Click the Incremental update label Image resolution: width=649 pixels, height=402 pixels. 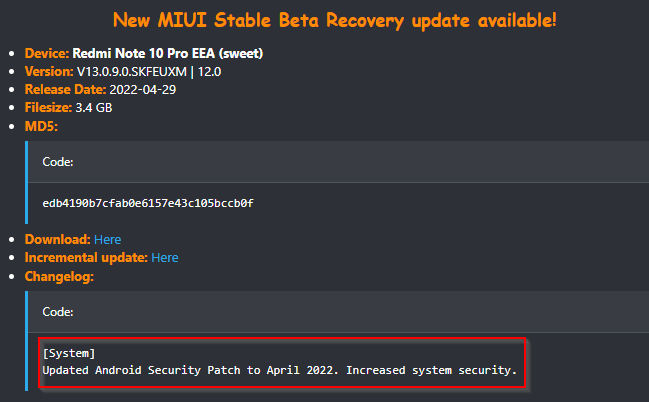click(86, 258)
